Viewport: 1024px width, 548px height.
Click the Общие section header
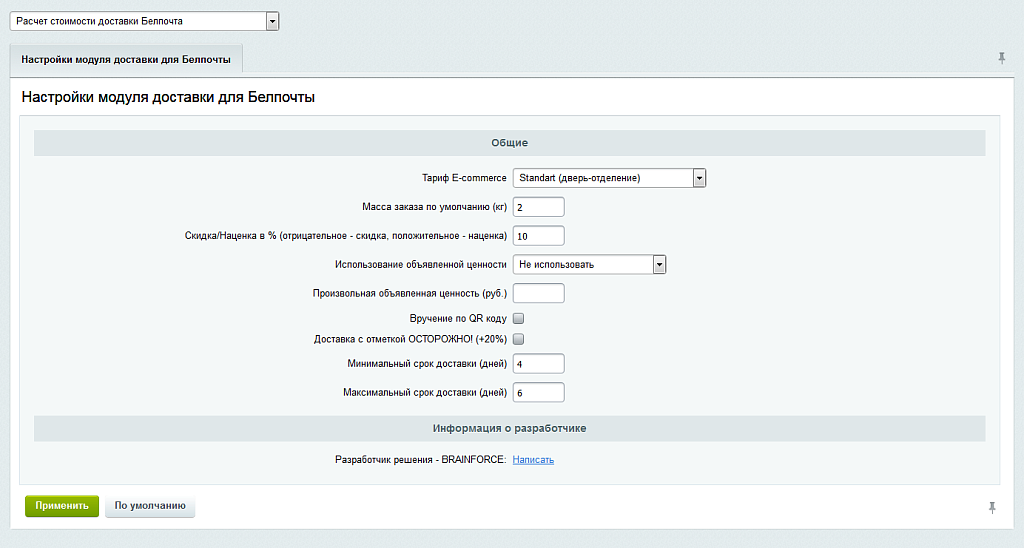(x=509, y=143)
